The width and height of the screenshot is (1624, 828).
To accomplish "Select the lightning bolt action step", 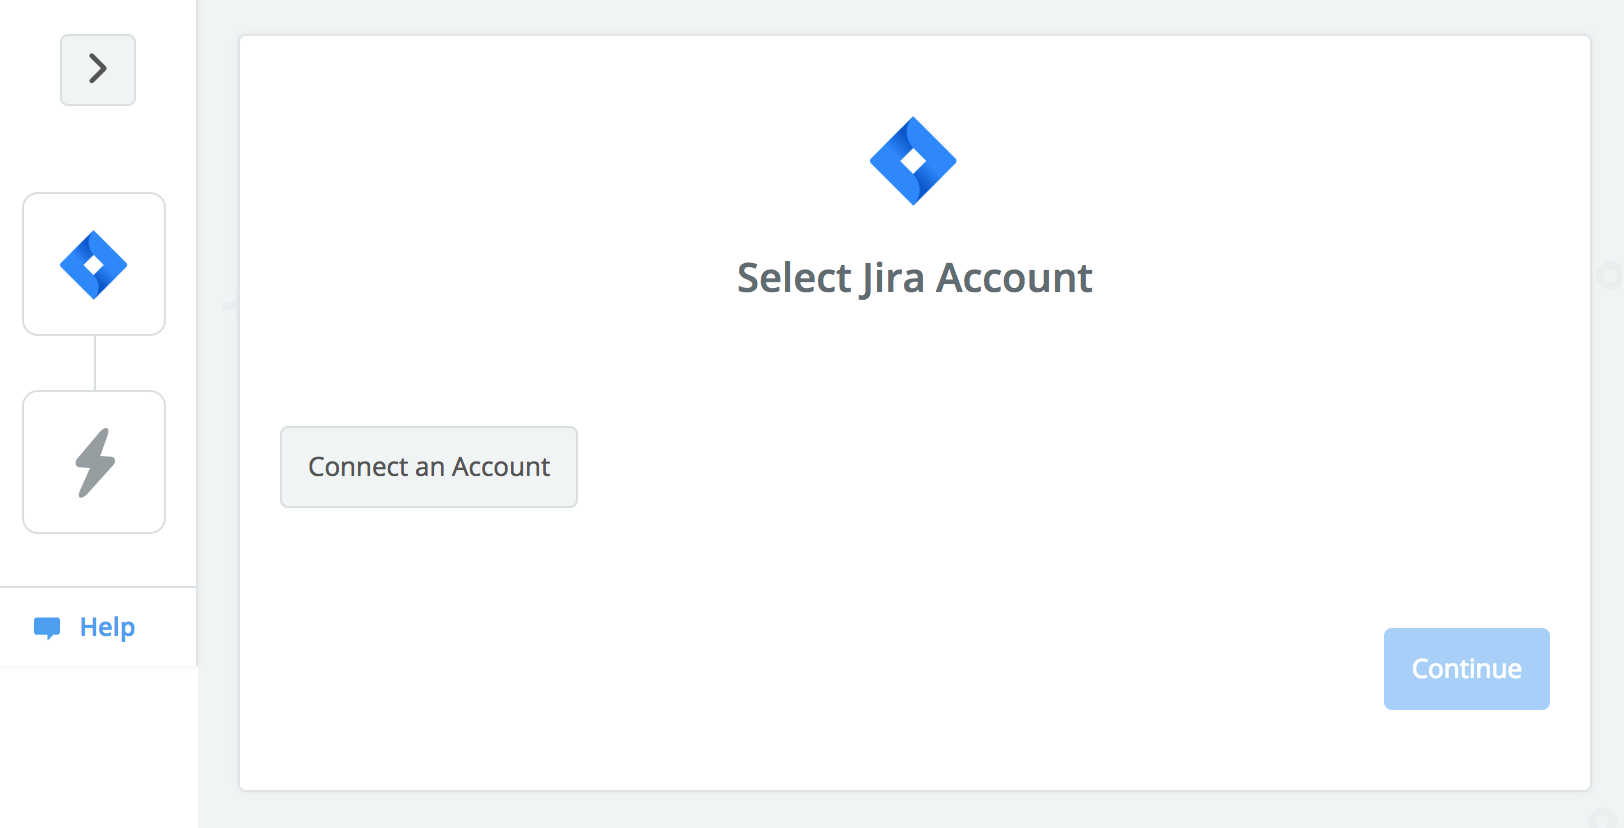I will [94, 462].
